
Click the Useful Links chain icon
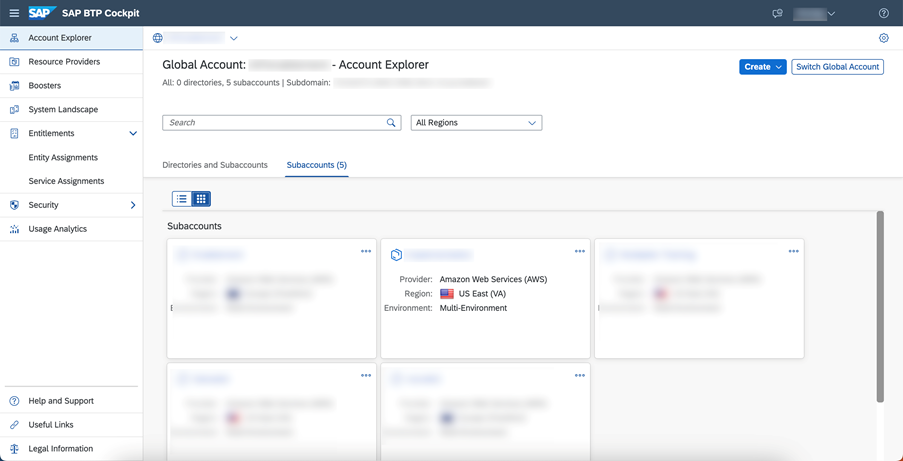[15, 425]
